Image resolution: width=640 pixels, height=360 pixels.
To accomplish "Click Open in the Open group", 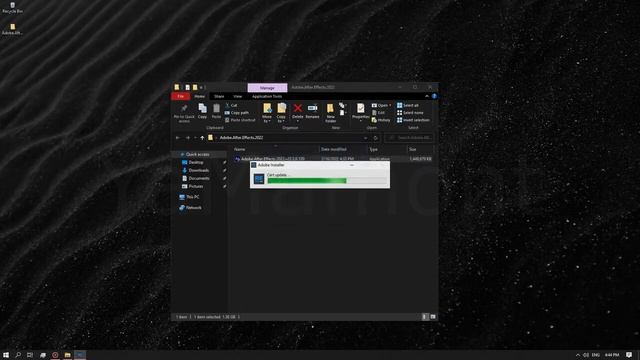I will [x=381, y=105].
